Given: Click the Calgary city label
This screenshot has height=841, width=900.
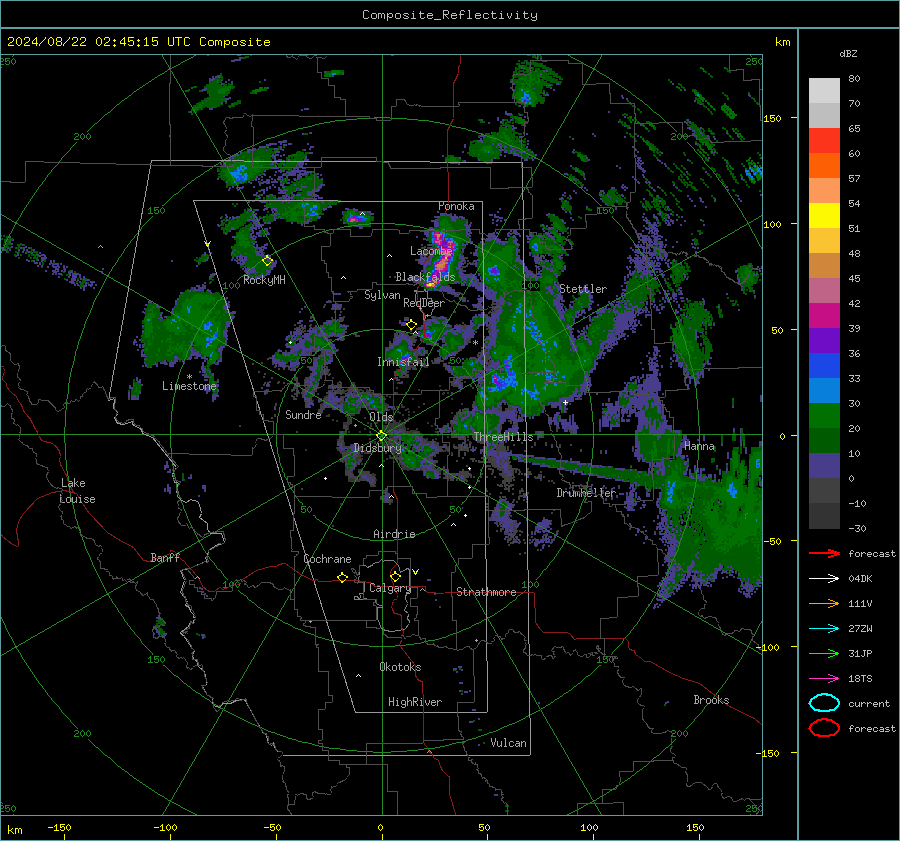Looking at the screenshot, I should tap(390, 588).
